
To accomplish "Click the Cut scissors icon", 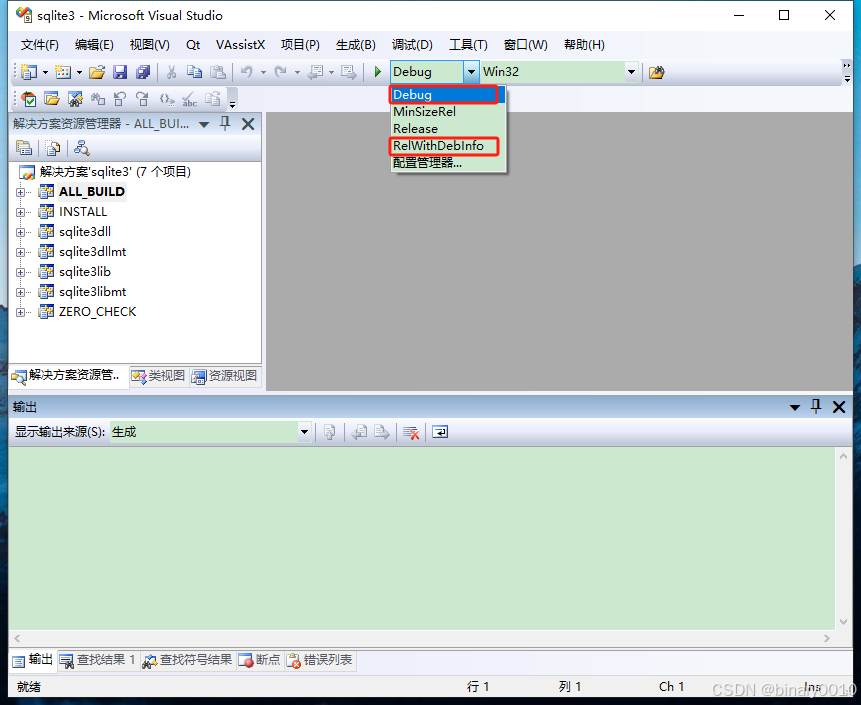I will 171,72.
